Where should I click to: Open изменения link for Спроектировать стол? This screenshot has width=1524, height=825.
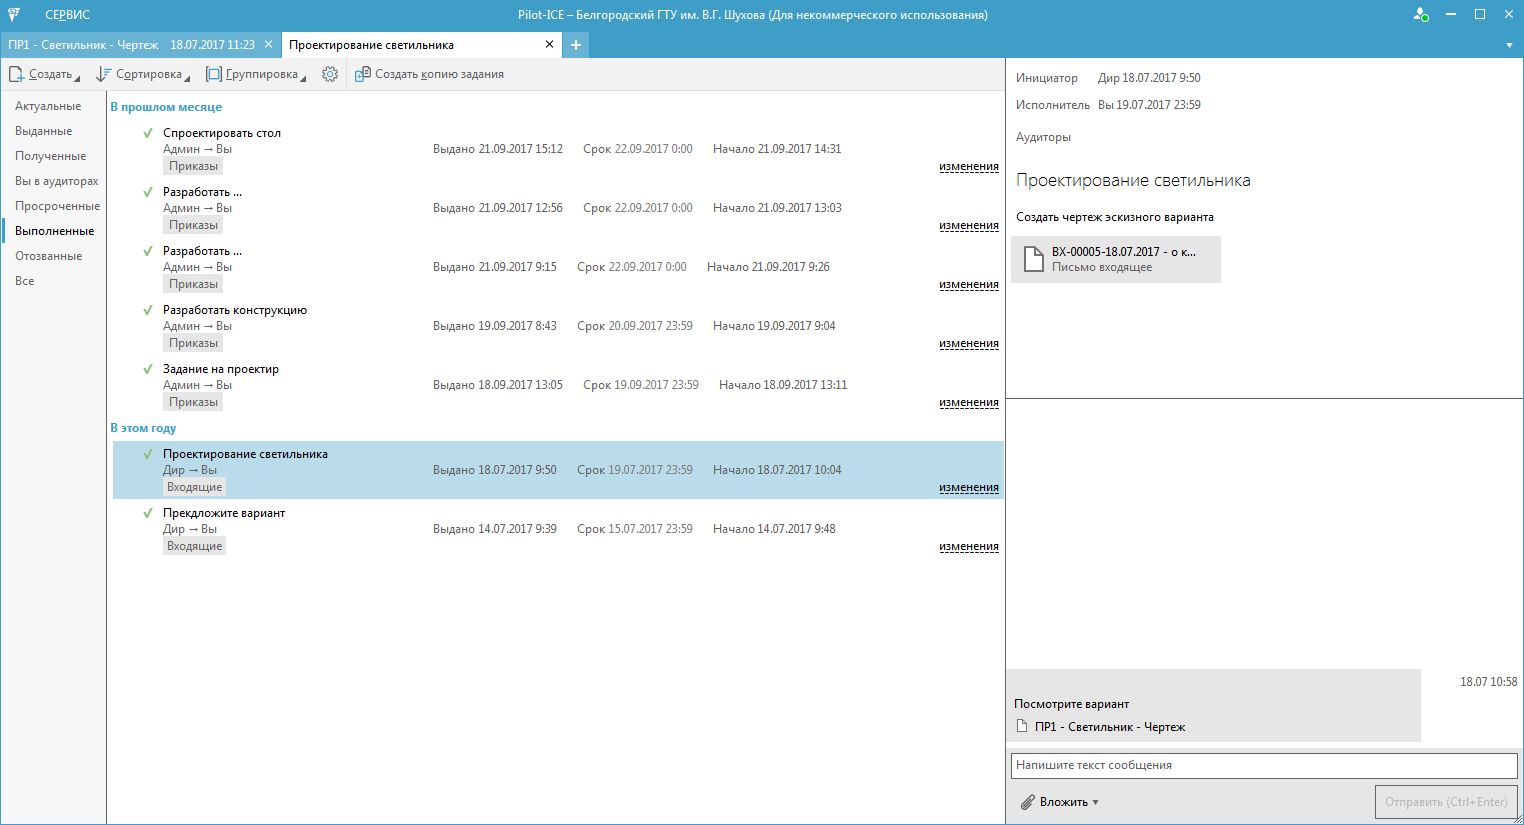click(x=969, y=167)
